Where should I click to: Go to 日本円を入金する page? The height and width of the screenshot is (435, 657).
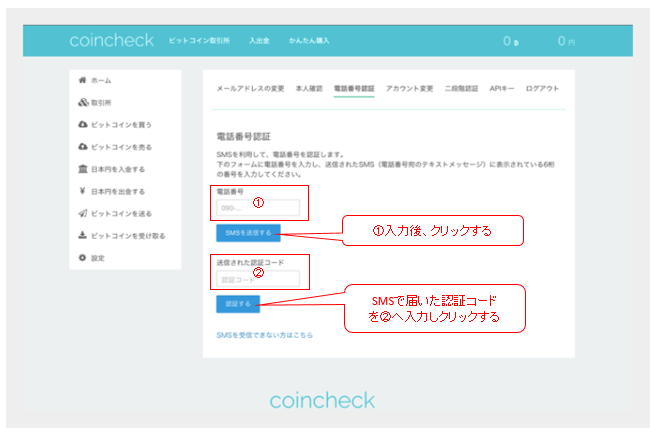coord(118,169)
